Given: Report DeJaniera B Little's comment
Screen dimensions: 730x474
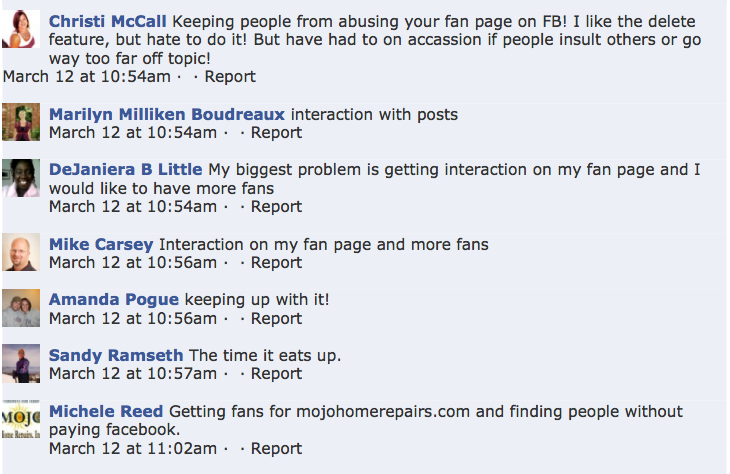Looking at the screenshot, I should click(276, 207).
